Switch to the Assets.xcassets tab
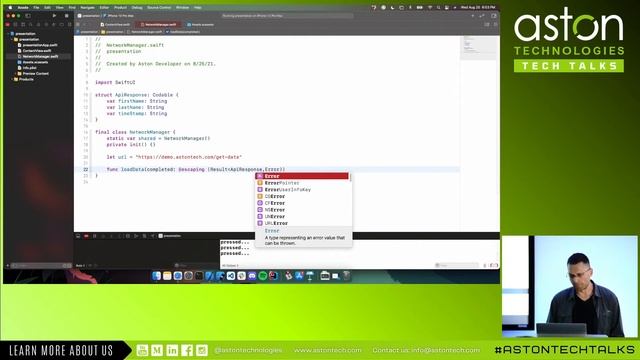The height and width of the screenshot is (360, 640). 200,24
